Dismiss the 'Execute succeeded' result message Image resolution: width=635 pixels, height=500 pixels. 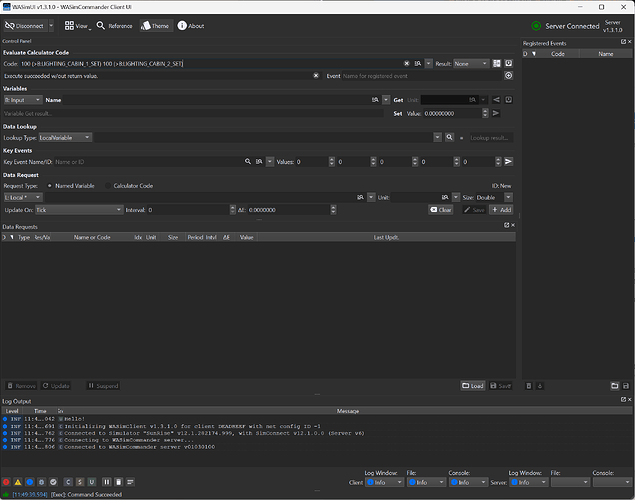(316, 76)
